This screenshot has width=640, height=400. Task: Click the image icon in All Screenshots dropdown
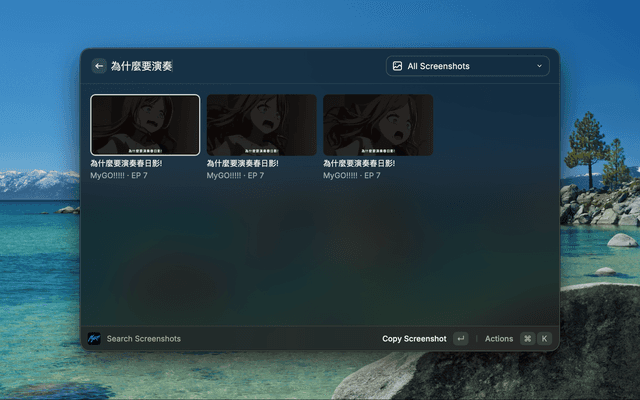point(397,66)
